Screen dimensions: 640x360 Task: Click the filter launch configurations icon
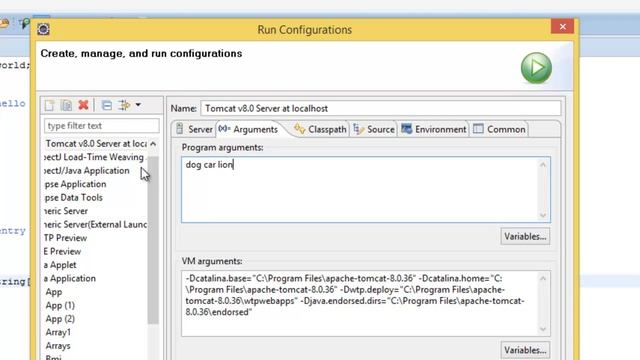tap(124, 105)
